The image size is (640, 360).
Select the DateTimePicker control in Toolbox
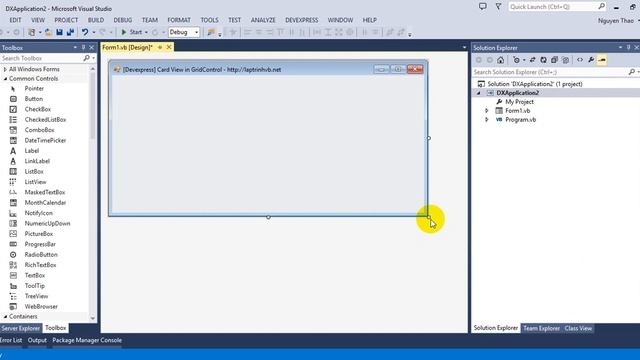(44, 140)
